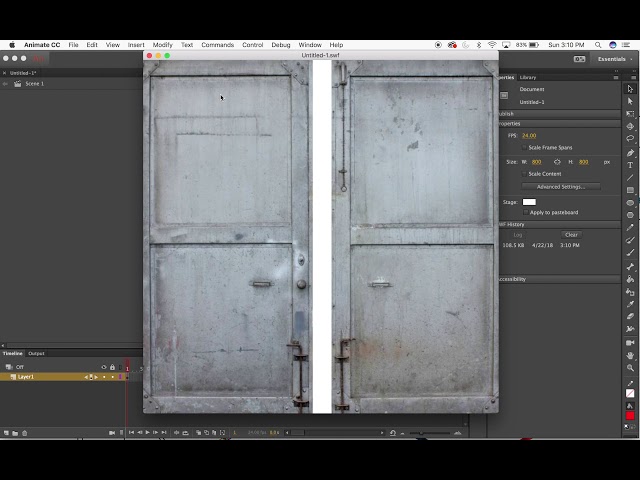Select the PolyStar tool
The width and height of the screenshot is (640, 480).
point(630,215)
